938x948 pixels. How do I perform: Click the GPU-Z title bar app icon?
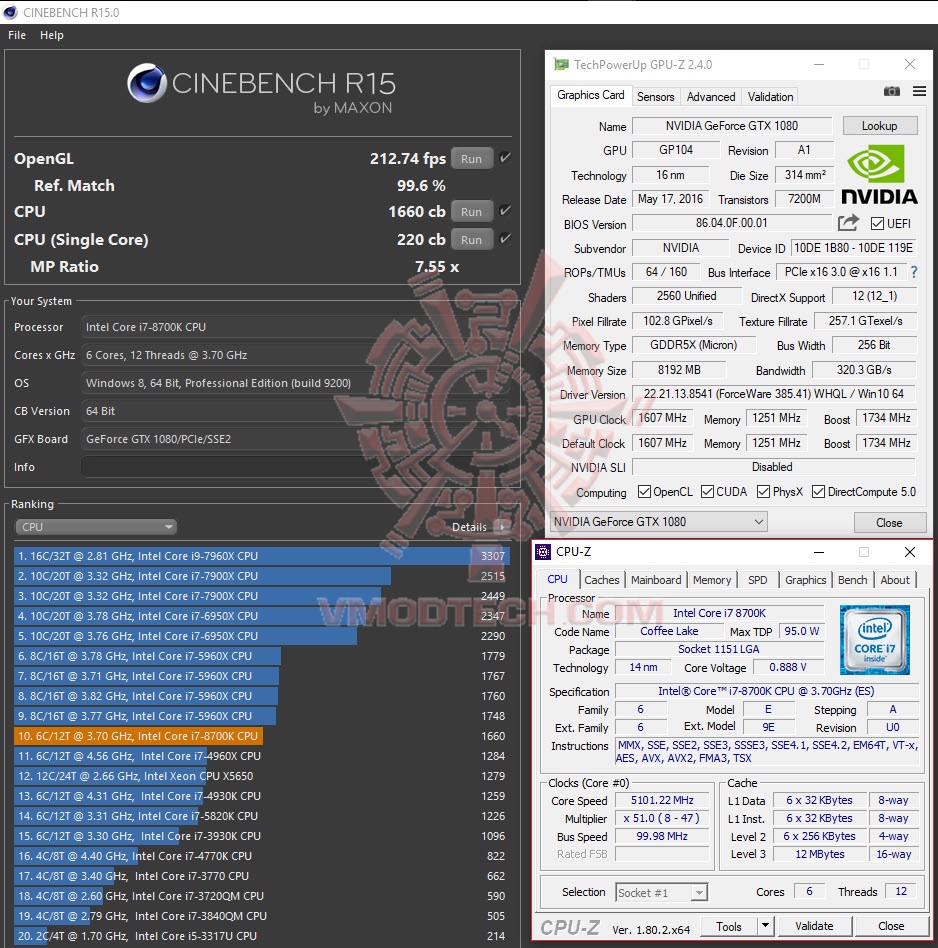point(561,64)
